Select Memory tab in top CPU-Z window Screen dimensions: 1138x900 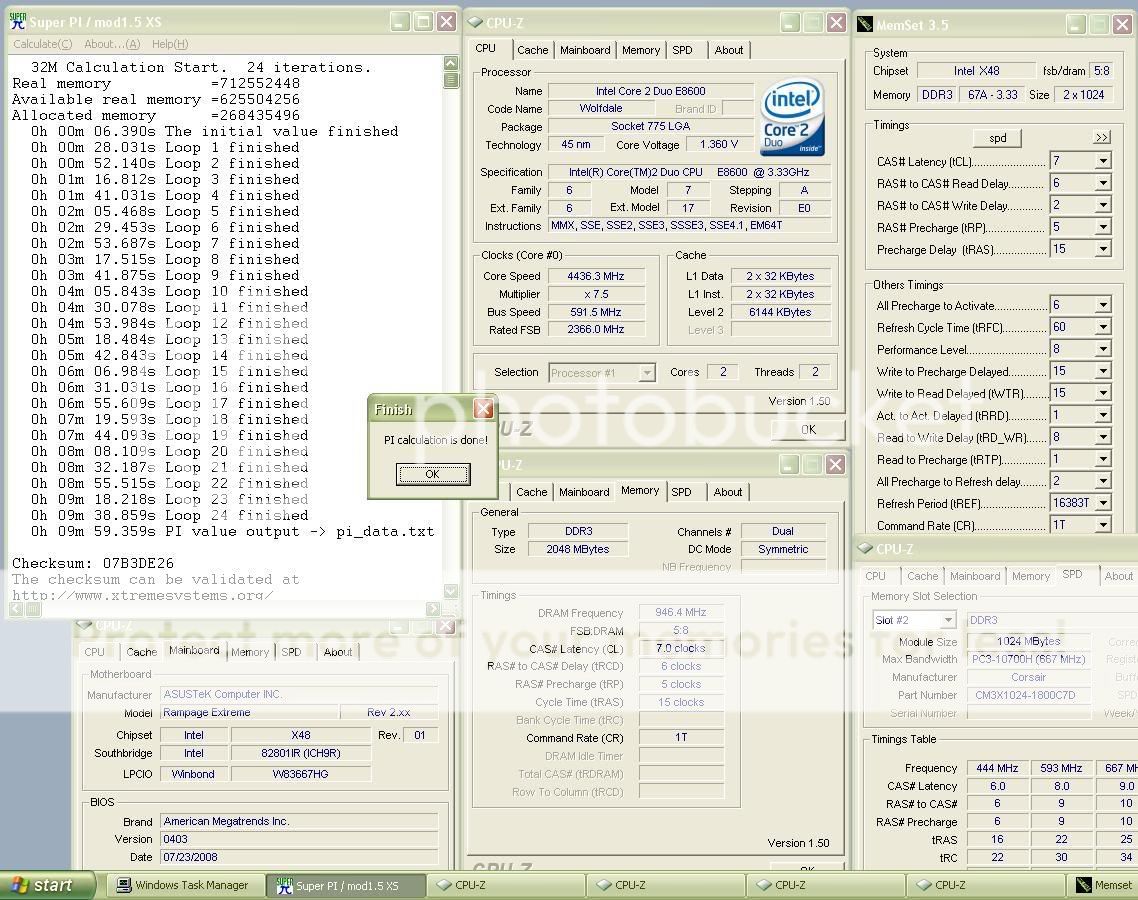[641, 50]
